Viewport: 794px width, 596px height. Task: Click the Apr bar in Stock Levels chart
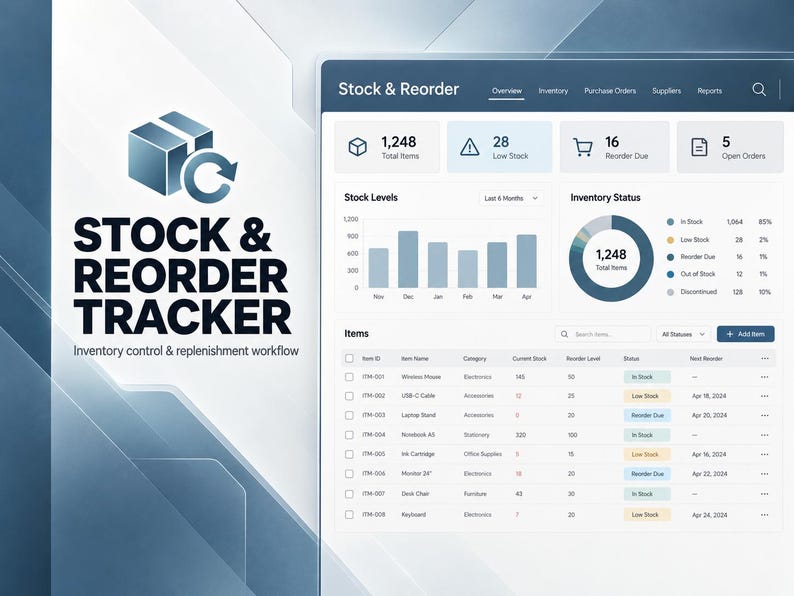(527, 261)
